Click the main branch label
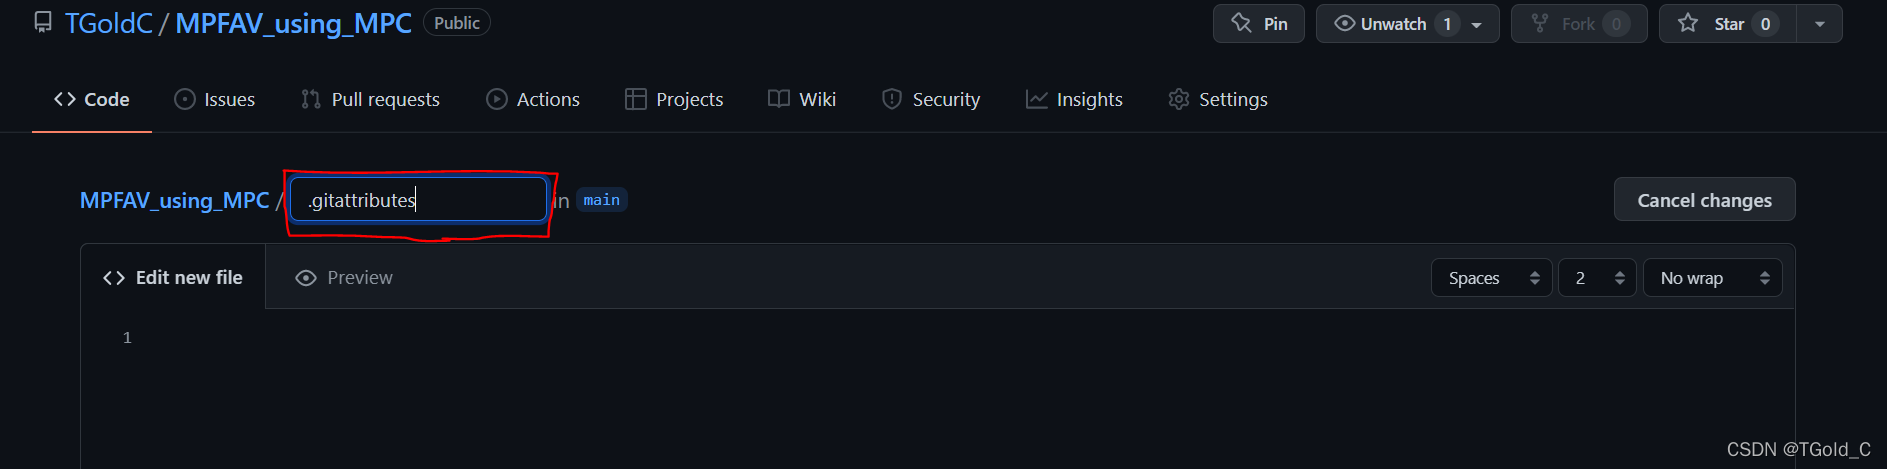Viewport: 1887px width, 469px height. click(602, 200)
